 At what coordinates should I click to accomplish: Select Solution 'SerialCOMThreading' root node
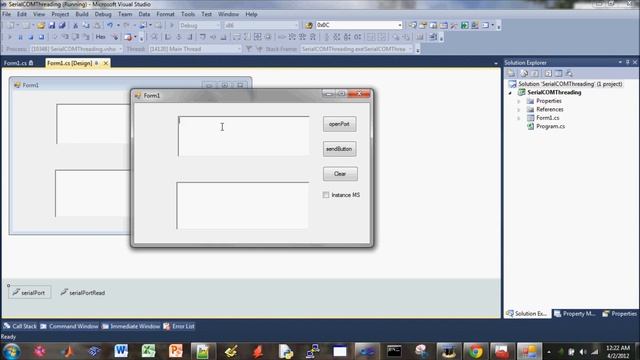click(x=570, y=84)
